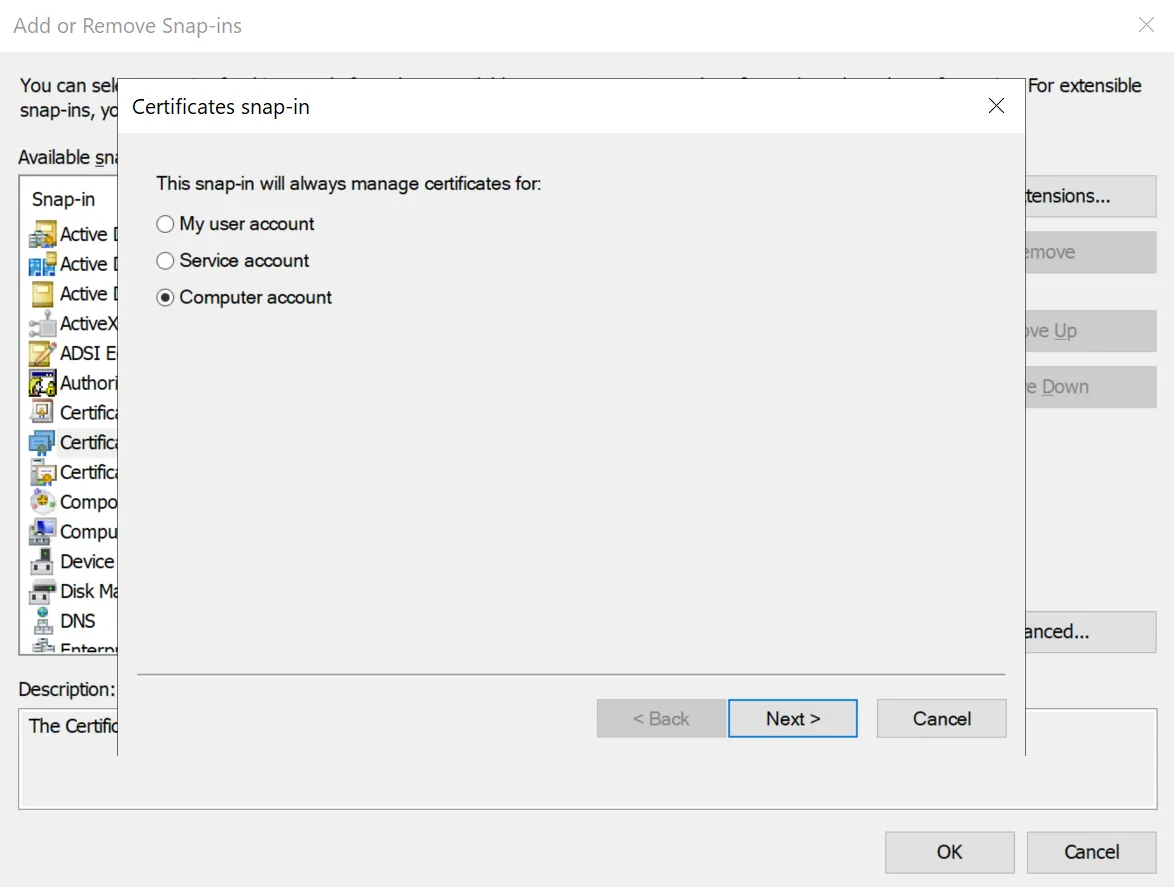Click the third Certificate snap-in icon
The width and height of the screenshot is (1174, 887).
[x=43, y=472]
